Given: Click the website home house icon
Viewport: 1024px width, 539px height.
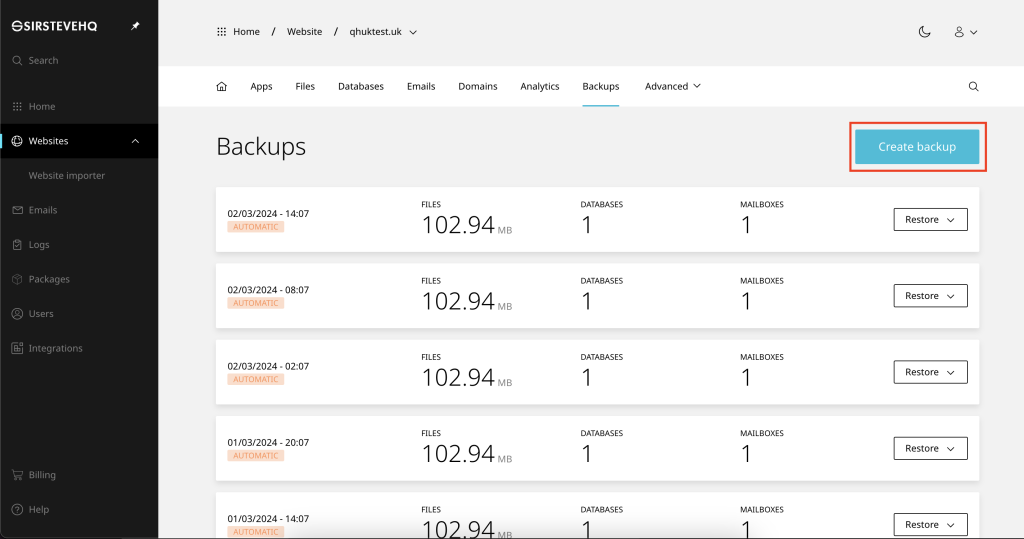Looking at the screenshot, I should pyautogui.click(x=221, y=86).
